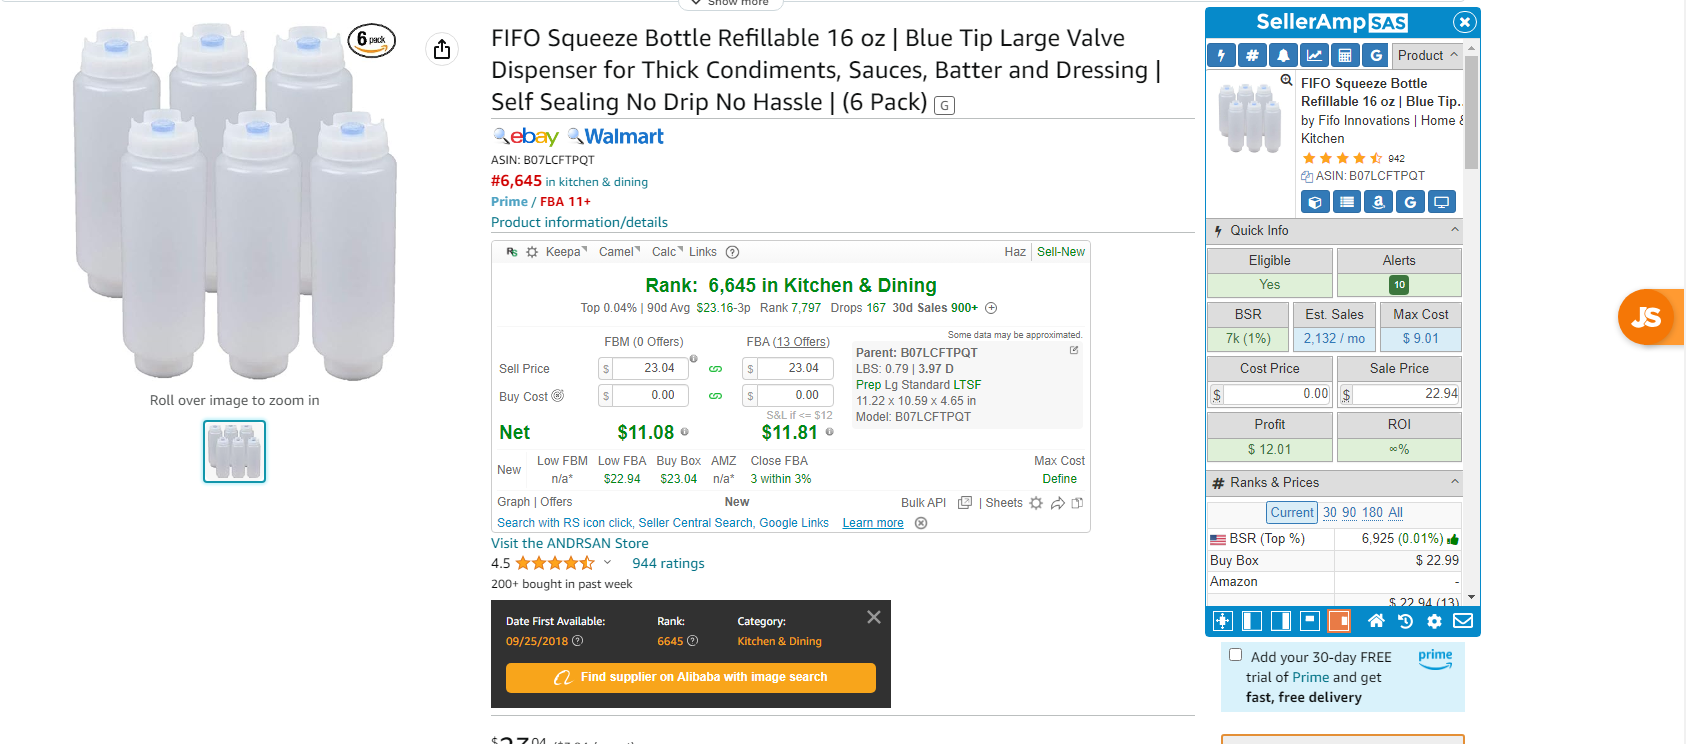Select the dock-left panel layout toggle
1686x744 pixels.
1252,621
